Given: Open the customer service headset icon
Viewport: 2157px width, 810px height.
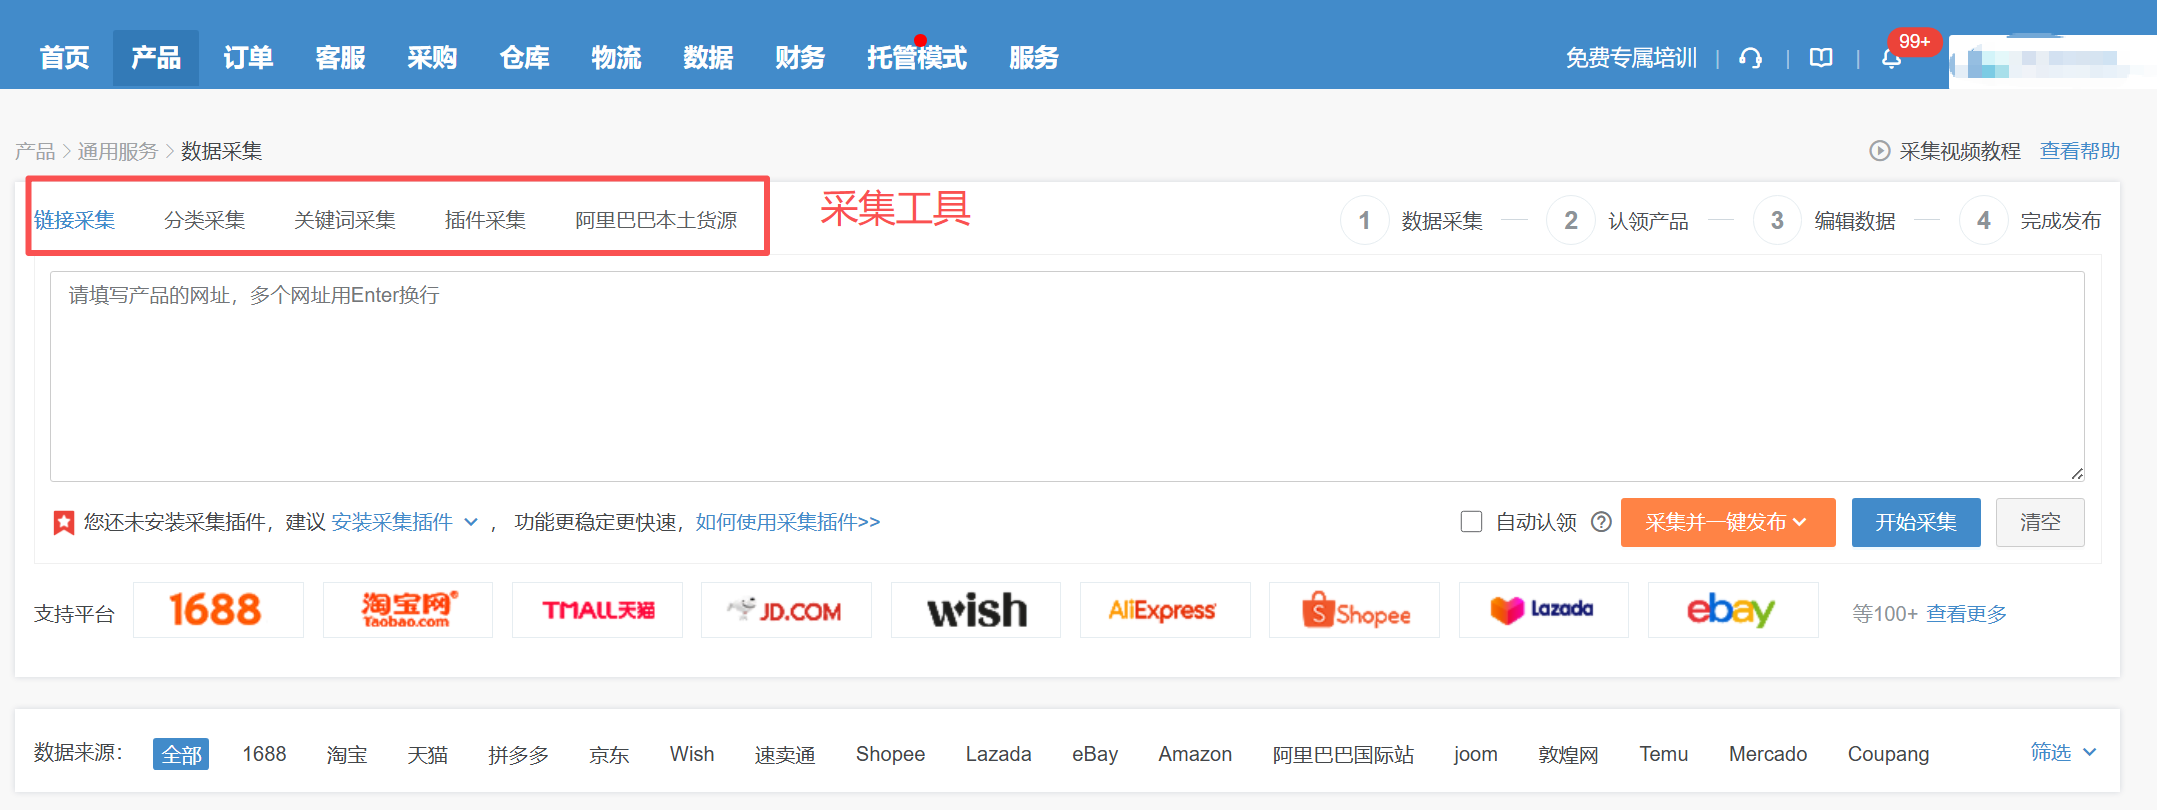Looking at the screenshot, I should tap(1750, 58).
